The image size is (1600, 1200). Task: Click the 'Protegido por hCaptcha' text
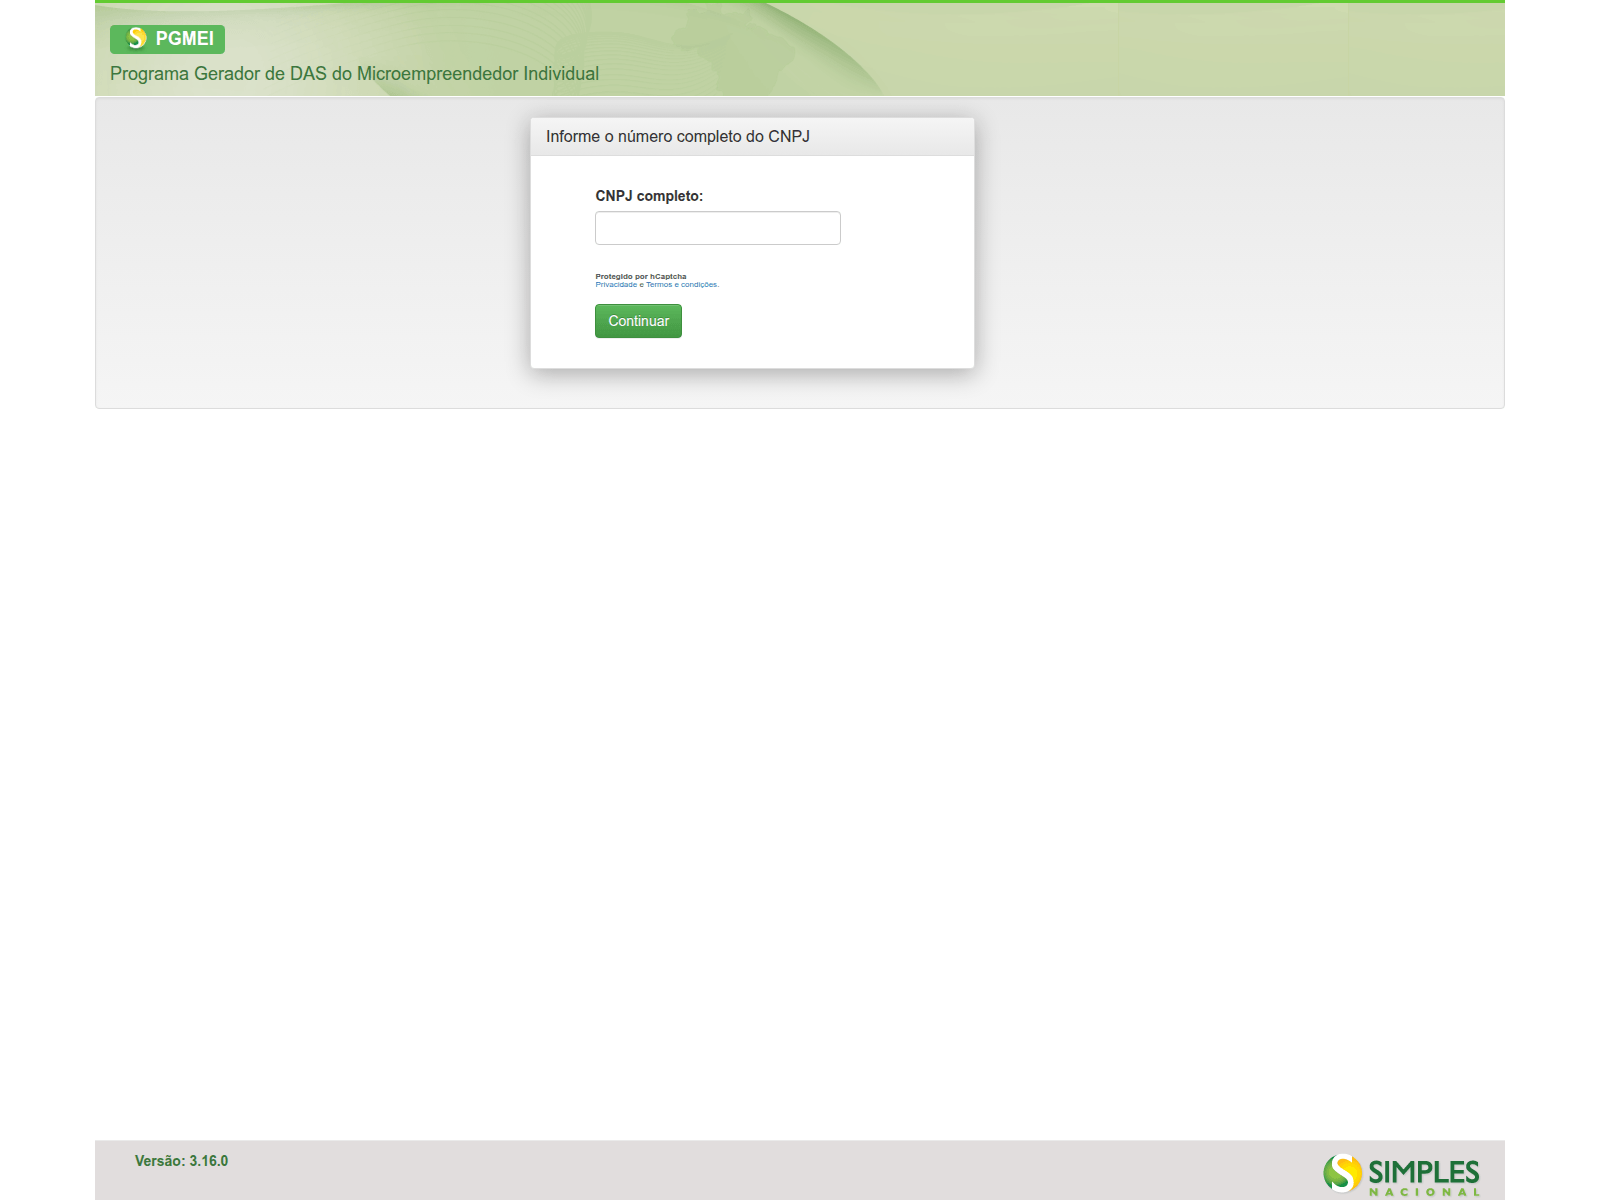(x=641, y=277)
